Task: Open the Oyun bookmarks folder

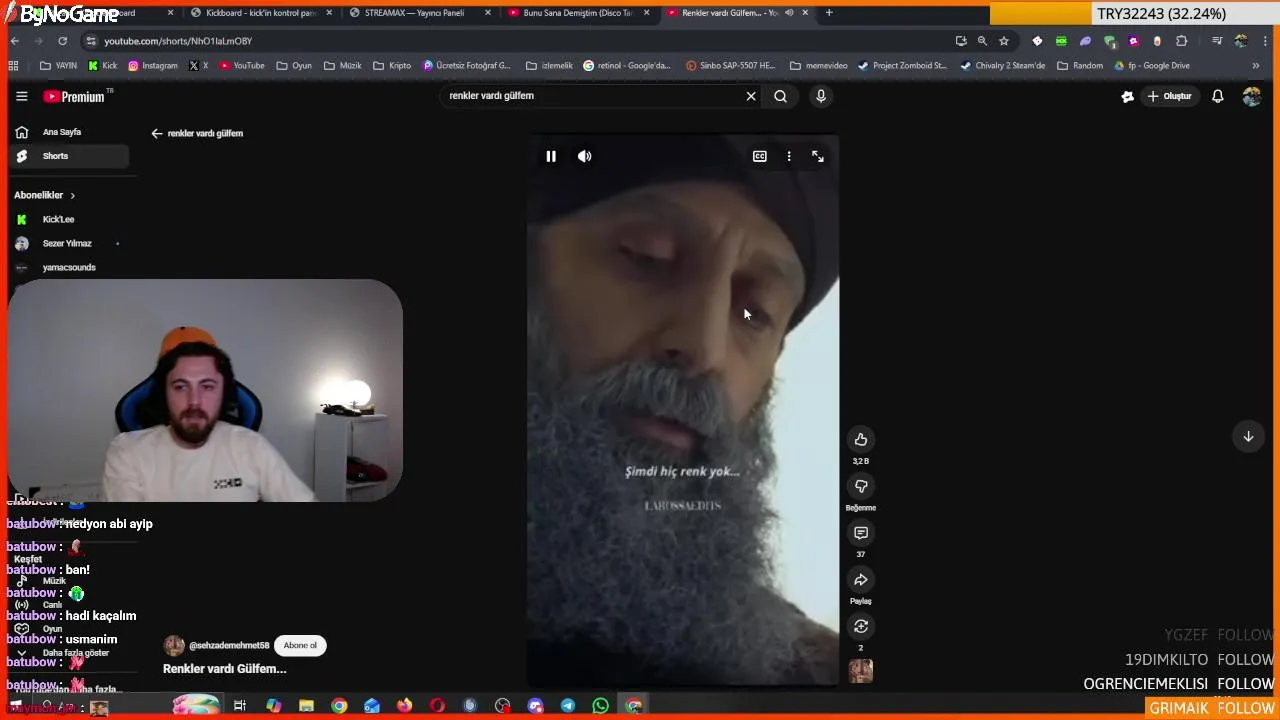Action: [x=293, y=66]
